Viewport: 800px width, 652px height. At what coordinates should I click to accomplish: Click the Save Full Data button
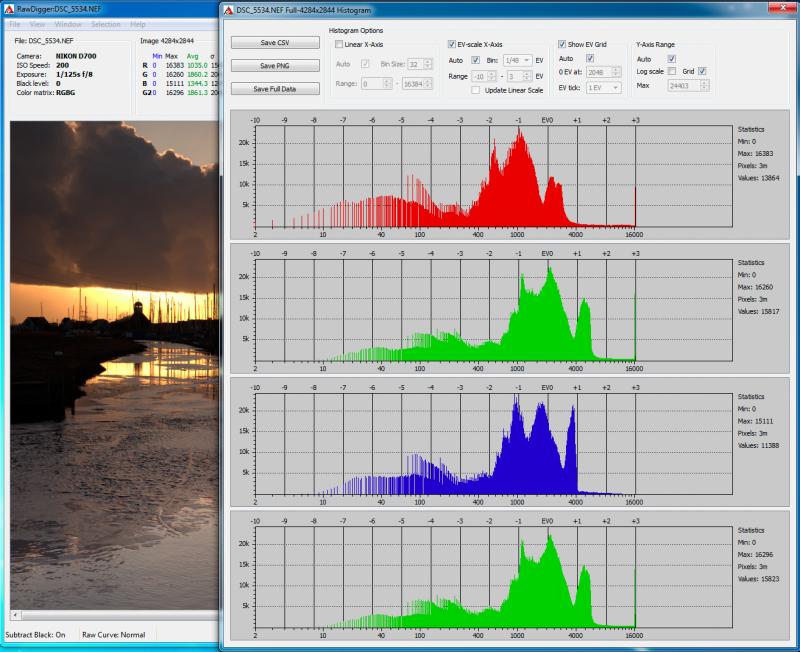(x=275, y=89)
